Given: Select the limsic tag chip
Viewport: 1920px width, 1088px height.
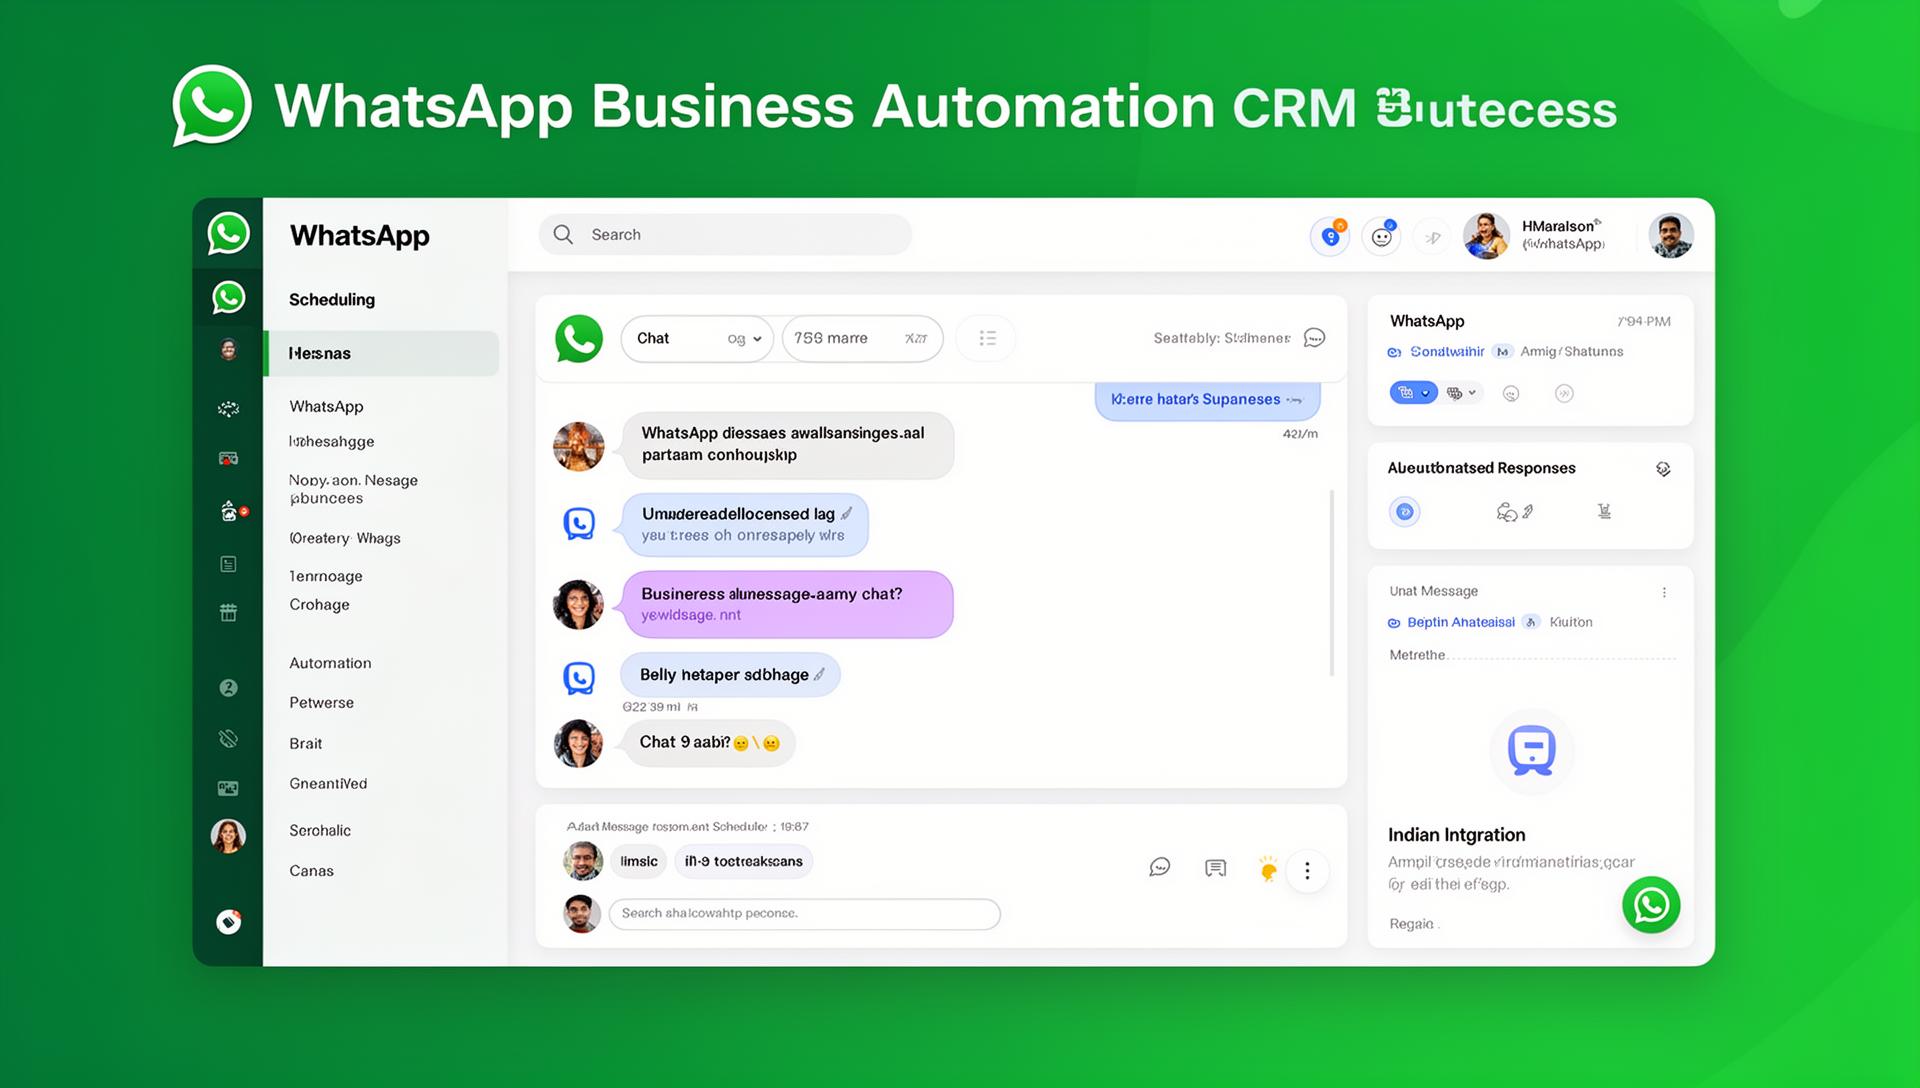Looking at the screenshot, I should [x=638, y=861].
